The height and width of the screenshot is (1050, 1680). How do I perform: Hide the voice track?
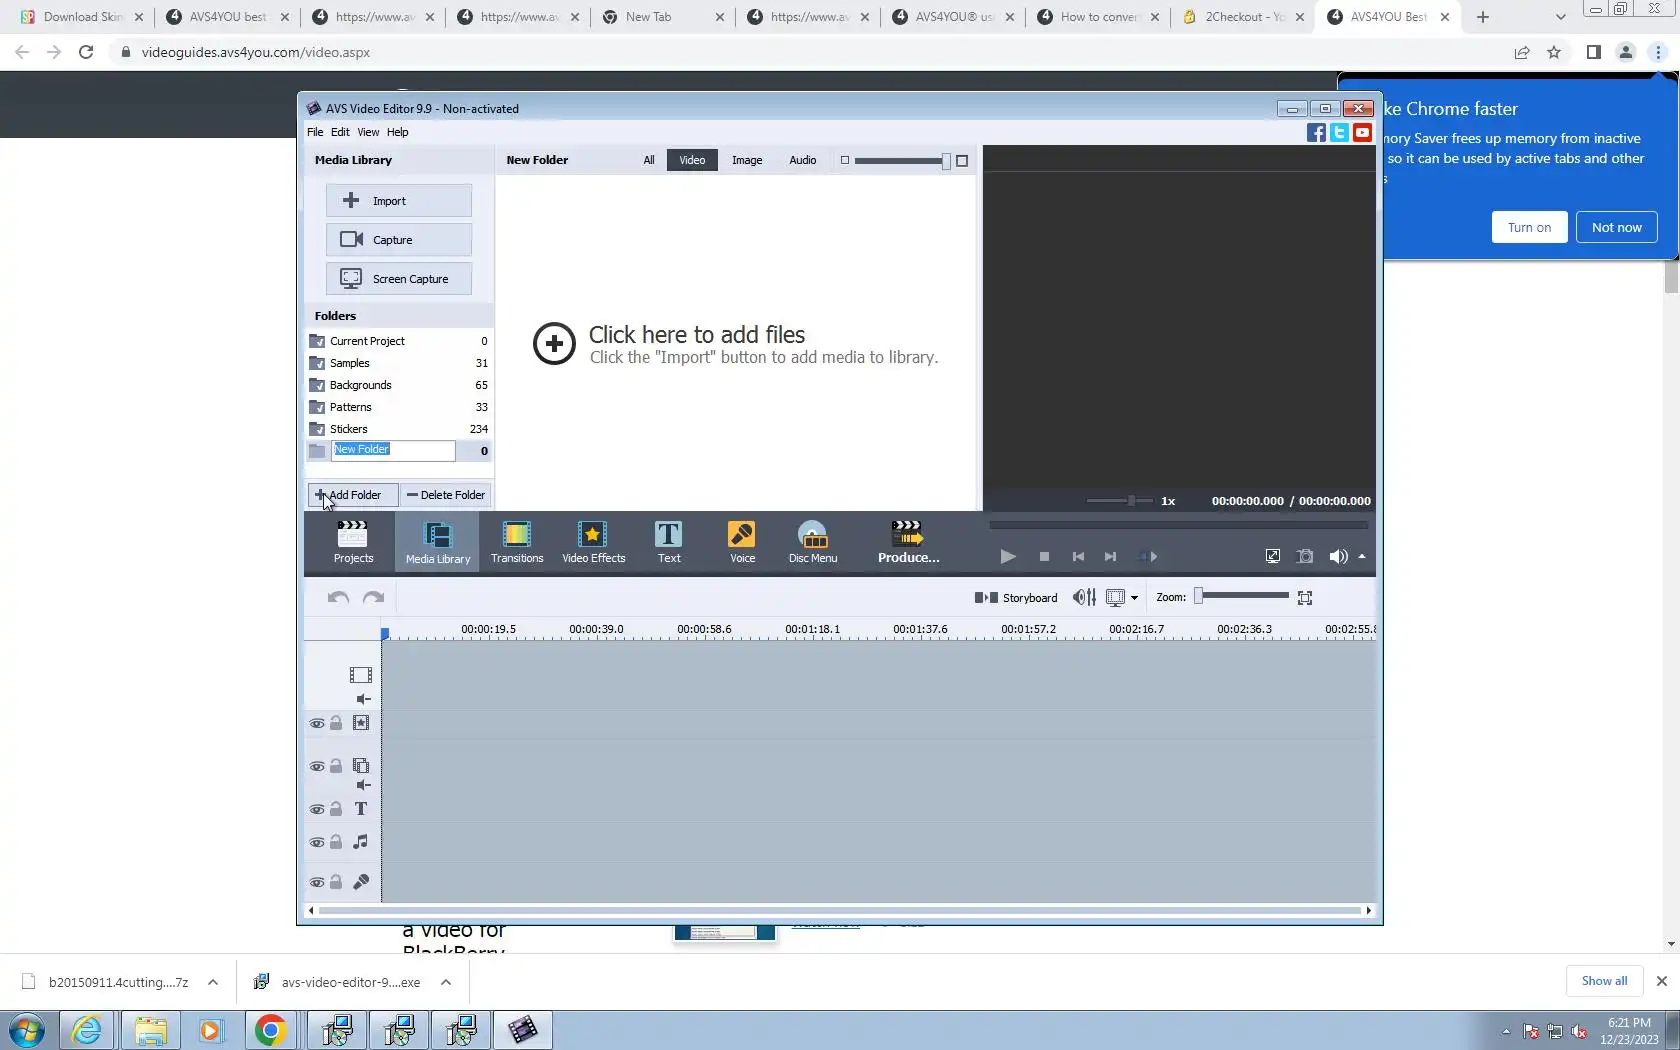(x=317, y=882)
